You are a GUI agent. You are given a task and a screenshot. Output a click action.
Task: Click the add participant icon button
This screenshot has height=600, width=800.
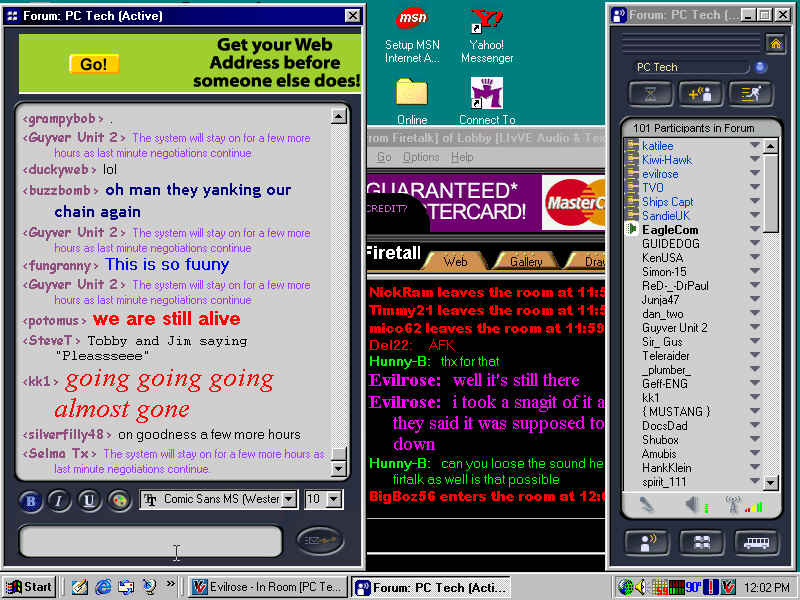point(700,93)
